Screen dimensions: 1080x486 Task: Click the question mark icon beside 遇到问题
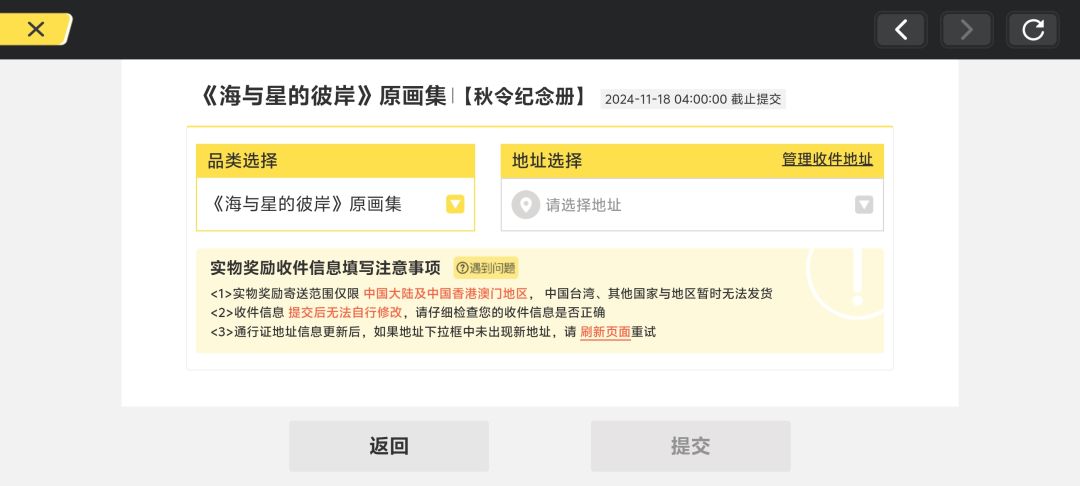point(462,268)
